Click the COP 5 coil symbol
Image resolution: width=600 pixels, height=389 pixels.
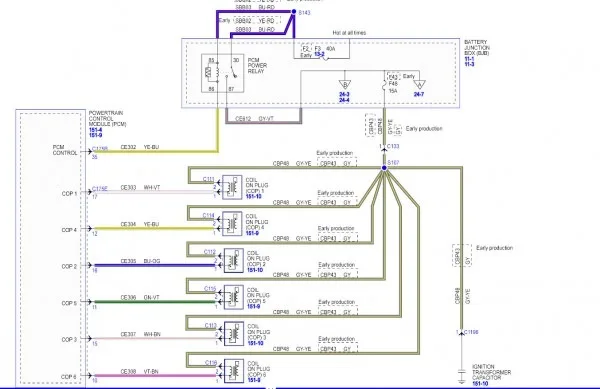point(233,297)
